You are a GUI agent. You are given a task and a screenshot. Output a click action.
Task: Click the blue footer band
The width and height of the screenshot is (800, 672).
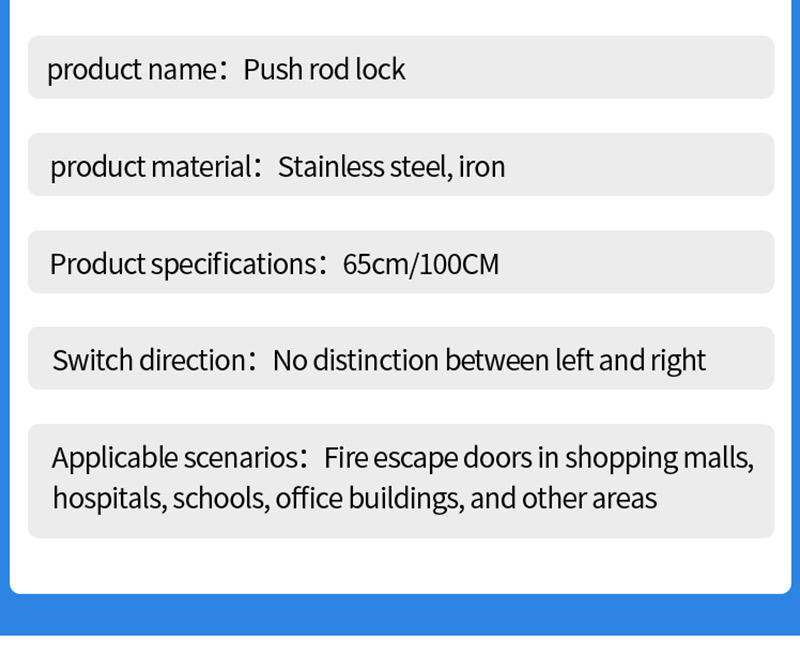400,615
